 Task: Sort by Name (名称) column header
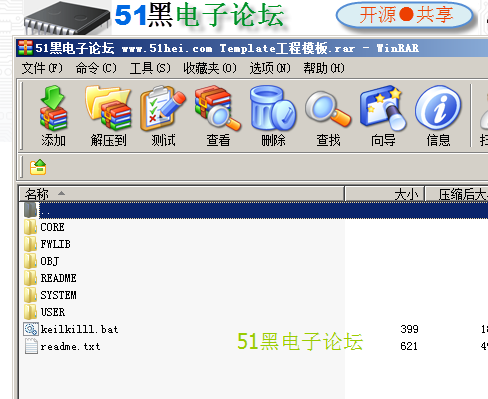coord(182,194)
